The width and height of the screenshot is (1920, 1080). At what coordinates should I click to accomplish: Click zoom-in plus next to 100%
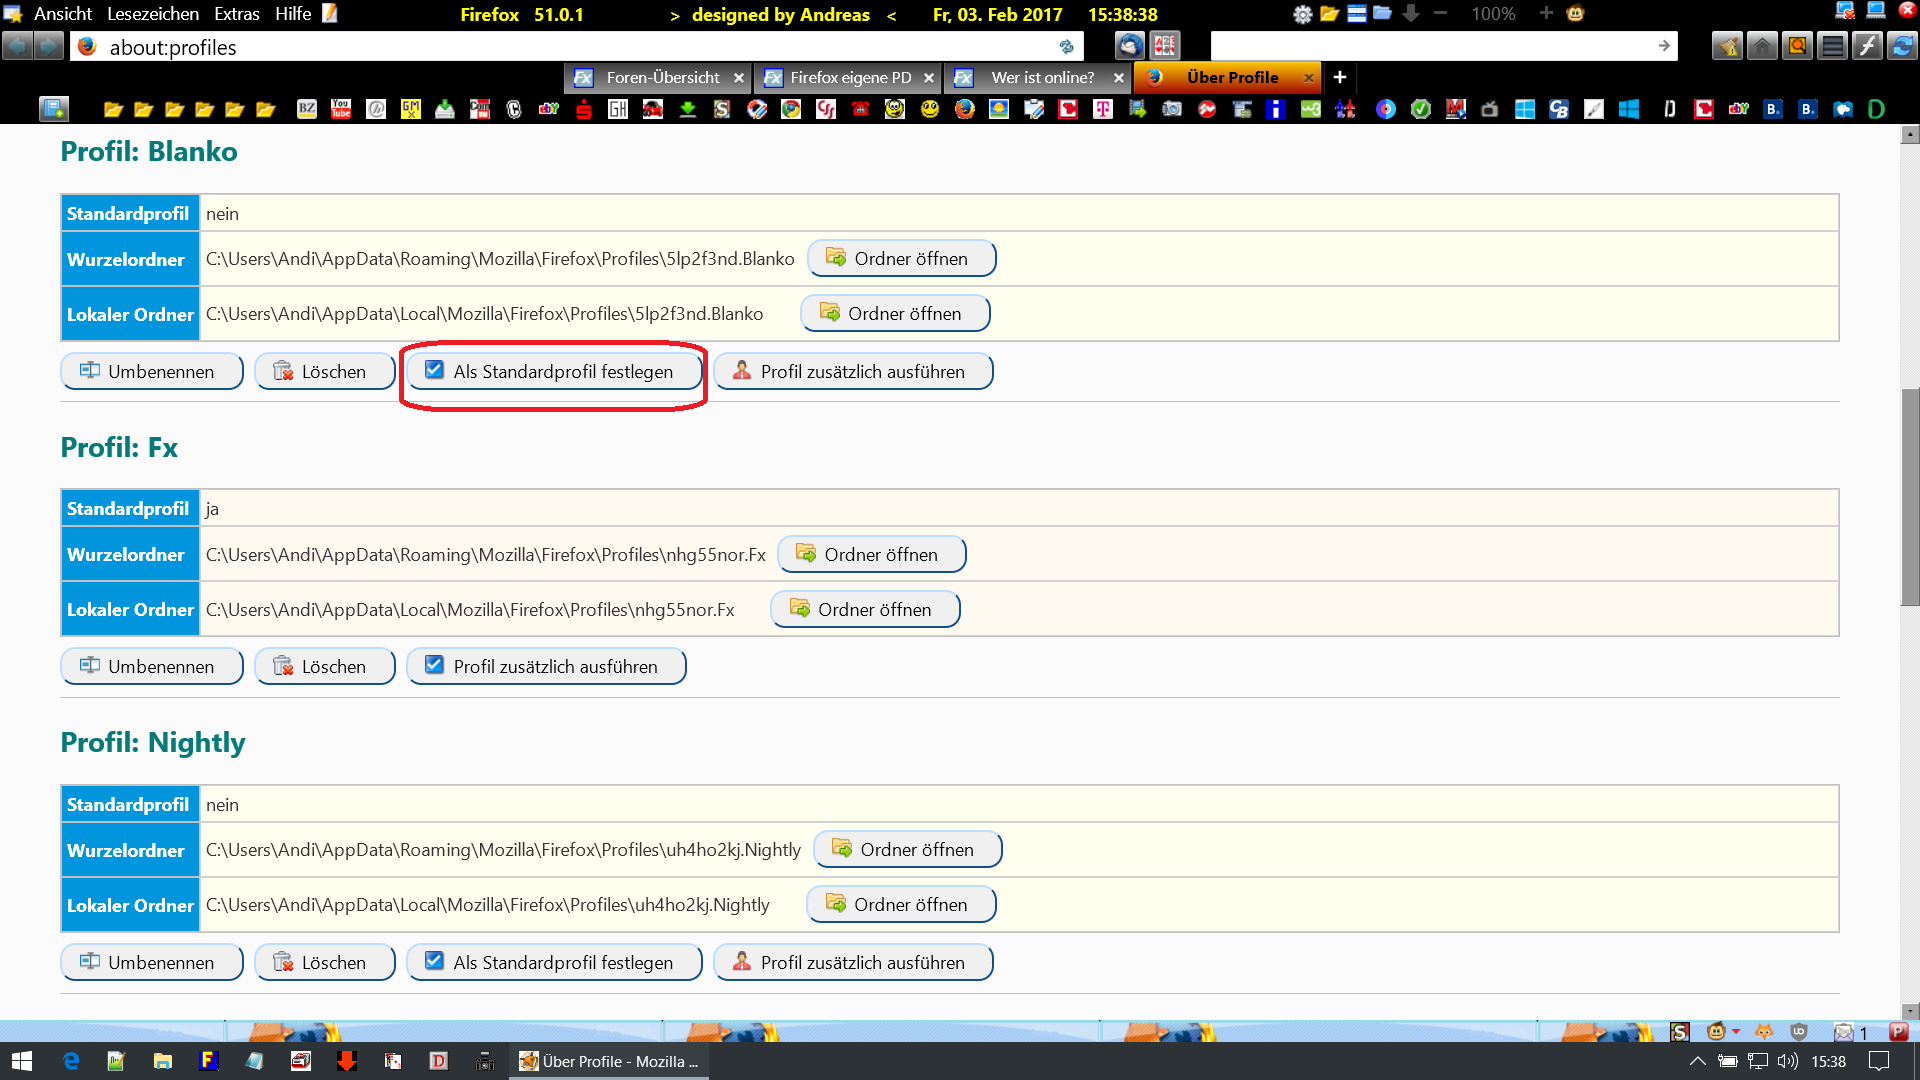click(1546, 14)
